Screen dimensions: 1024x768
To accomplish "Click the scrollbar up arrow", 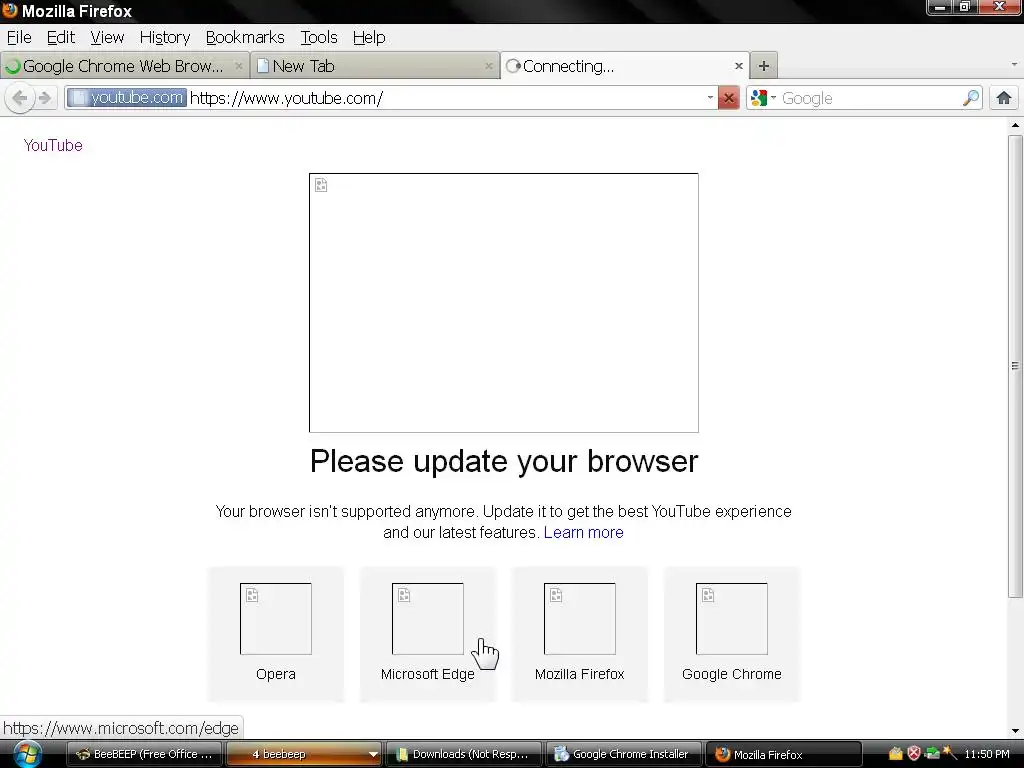I will (1014, 125).
